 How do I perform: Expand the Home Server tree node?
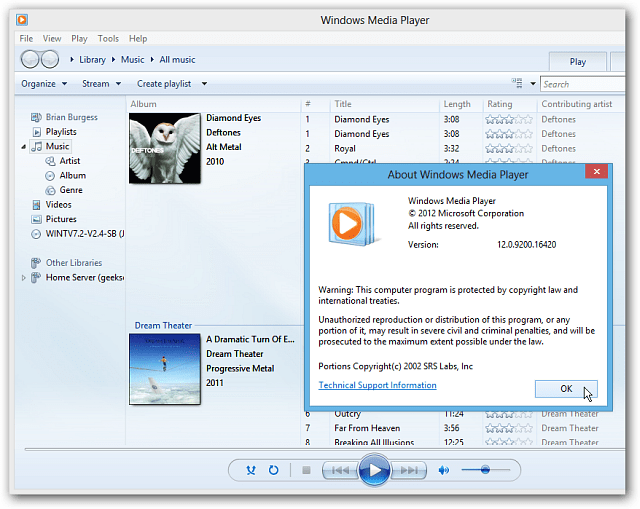(x=23, y=278)
